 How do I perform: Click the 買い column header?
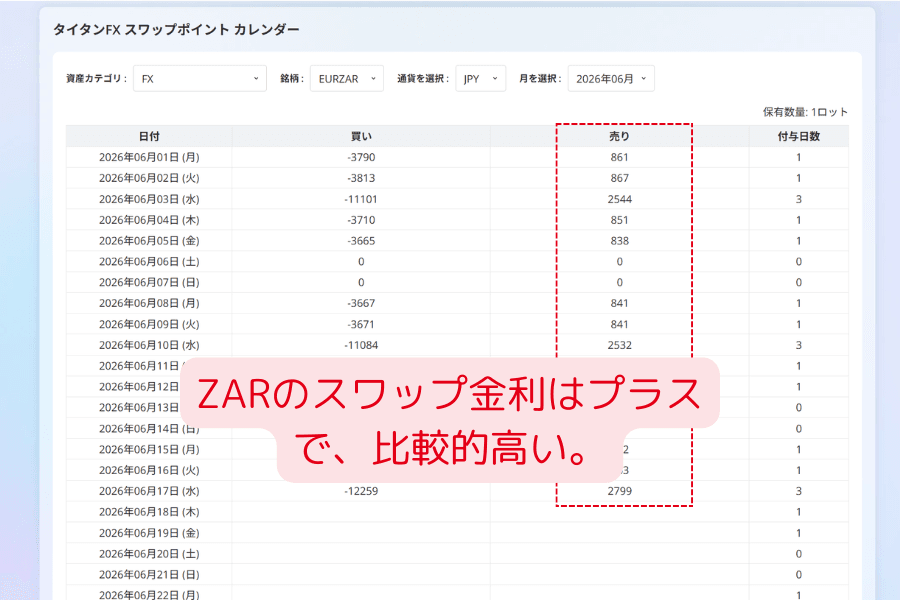(x=361, y=137)
